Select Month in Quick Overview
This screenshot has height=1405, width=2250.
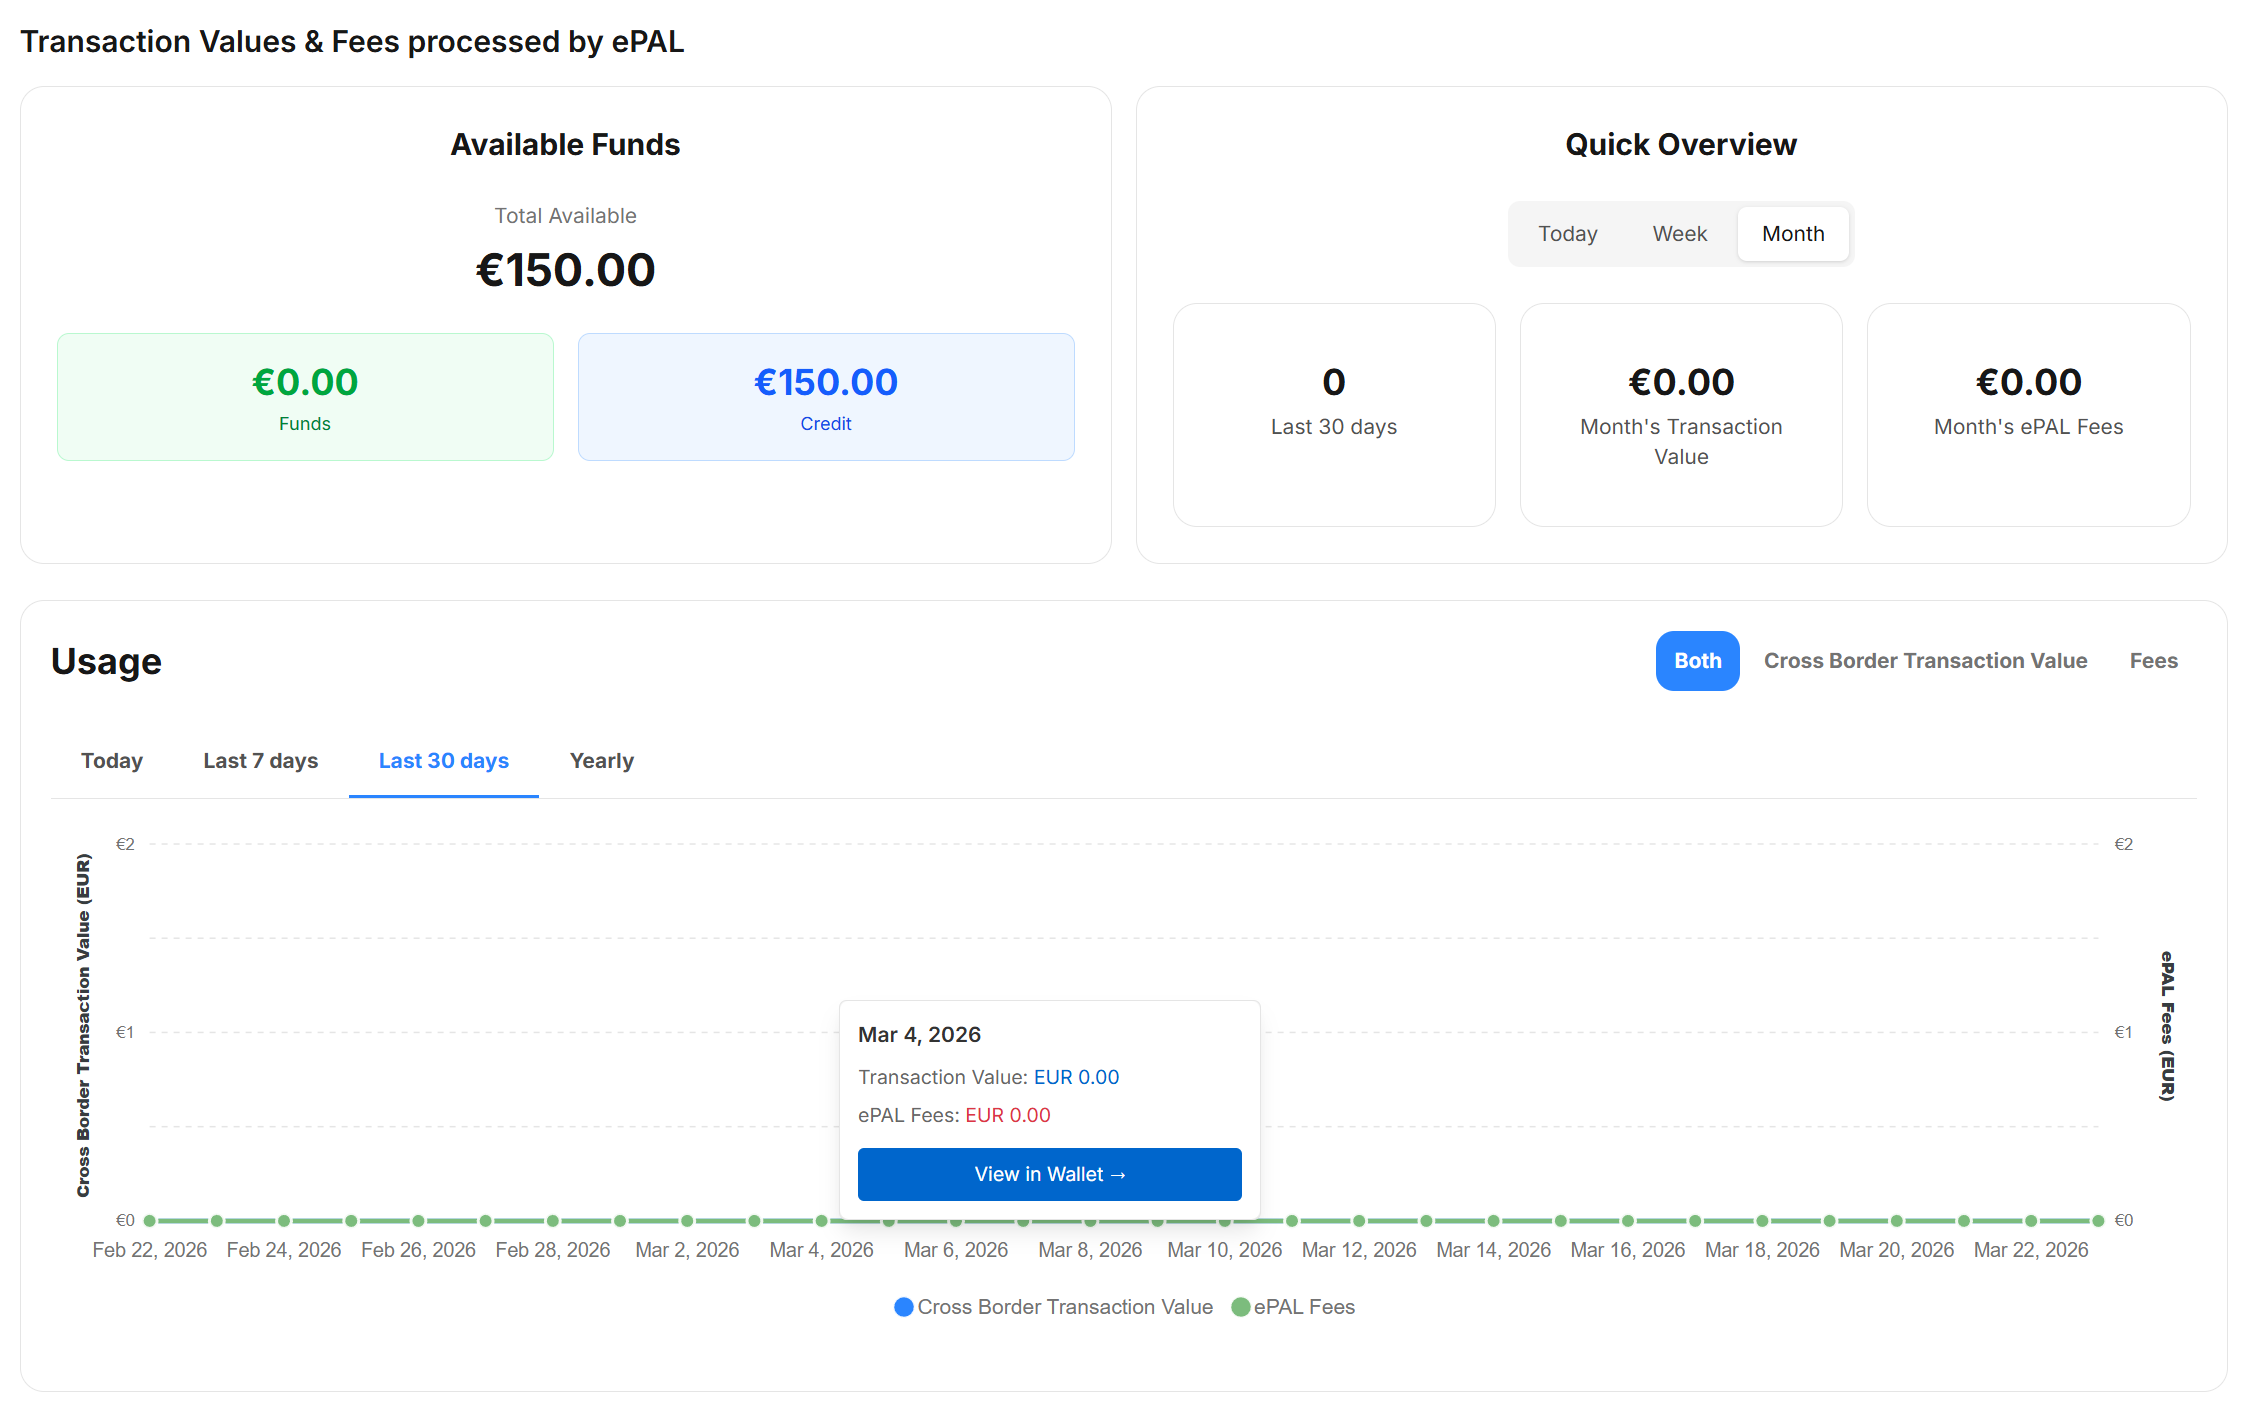pyautogui.click(x=1793, y=234)
